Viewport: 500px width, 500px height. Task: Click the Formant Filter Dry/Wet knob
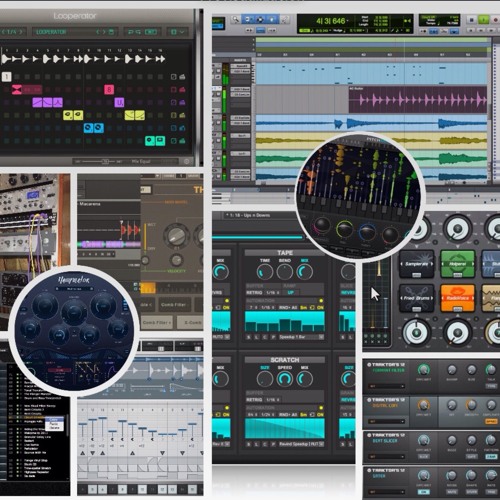(423, 369)
